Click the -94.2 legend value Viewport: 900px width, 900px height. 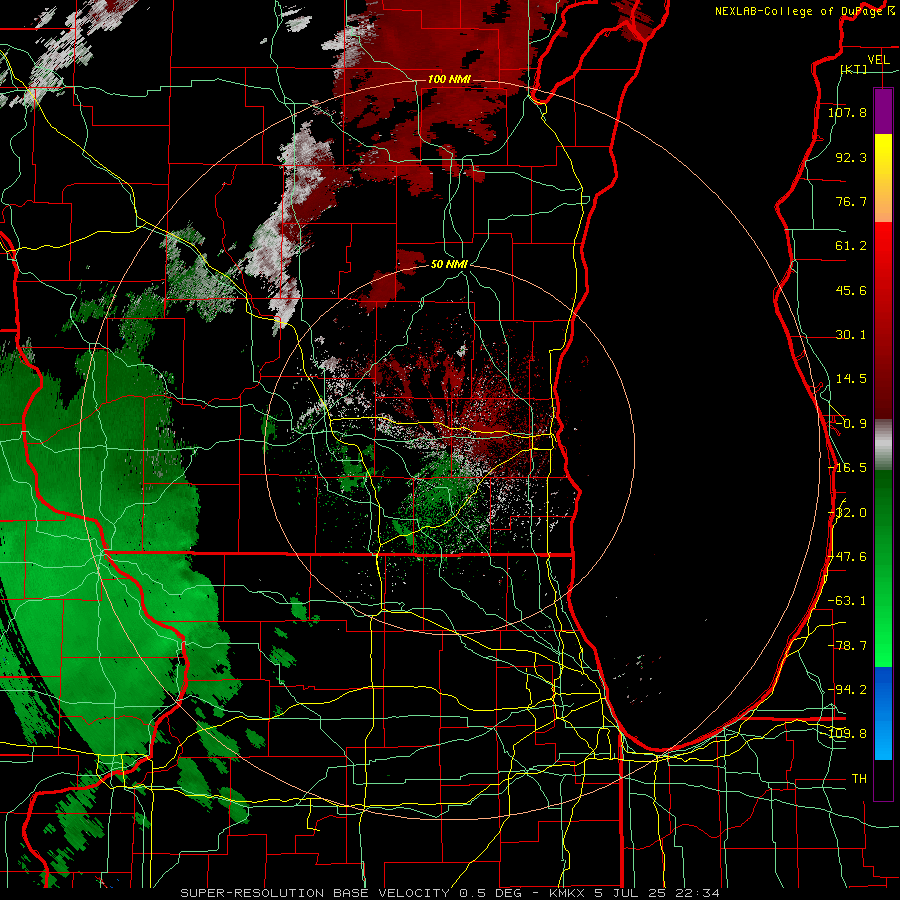847,690
